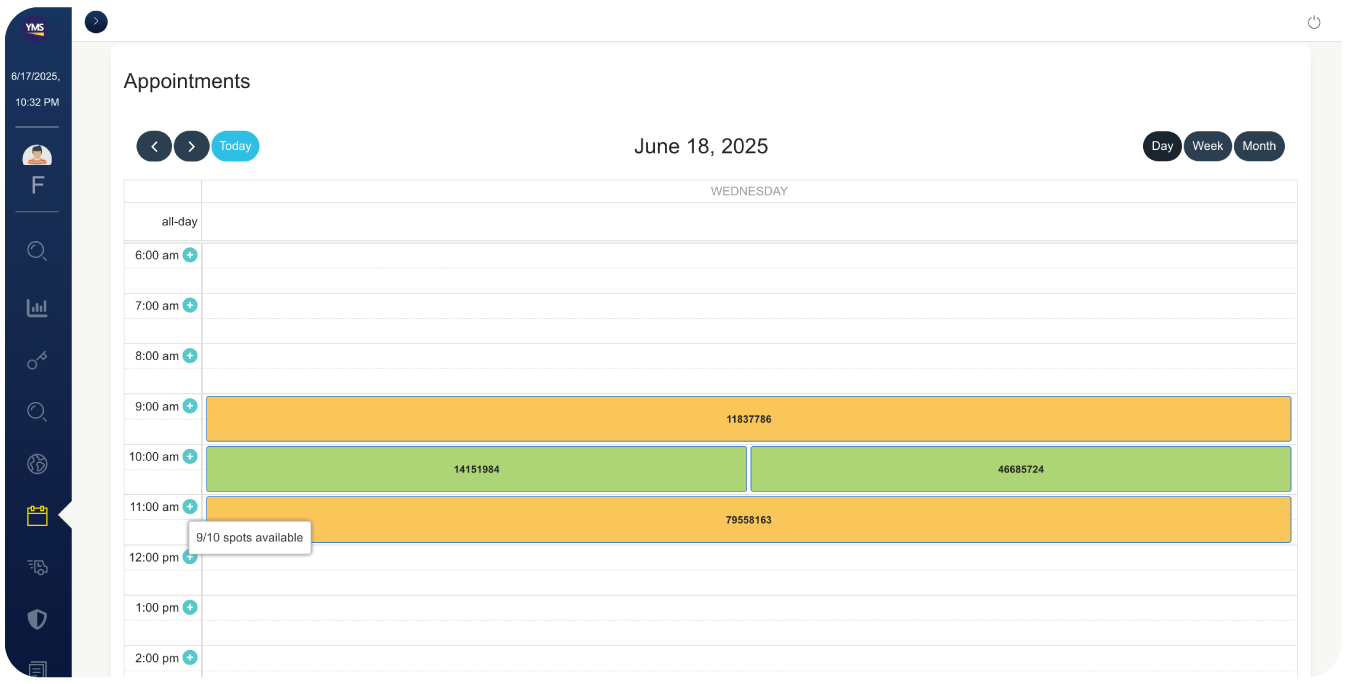Screen dimensions: 1351x684
Task: Open the delivery truck sidebar icon
Action: click(x=37, y=567)
